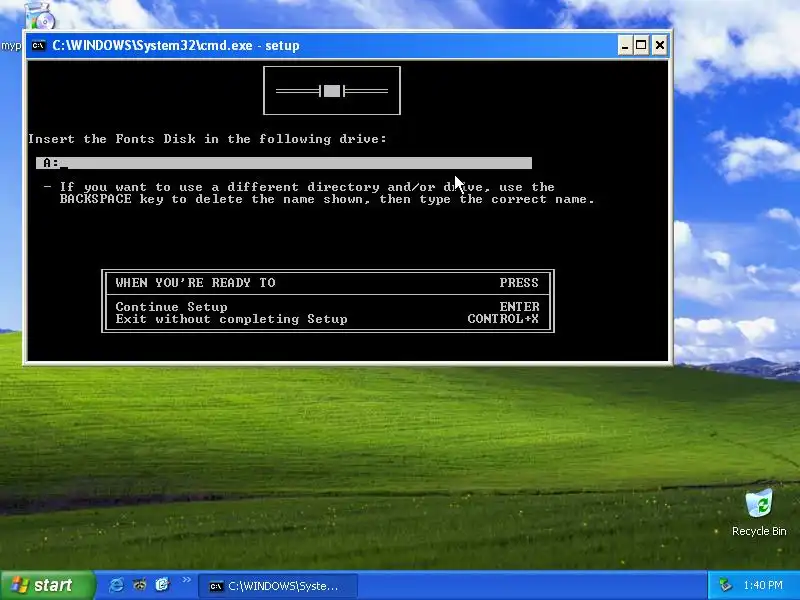Click the 'PRESS' column header

(519, 283)
